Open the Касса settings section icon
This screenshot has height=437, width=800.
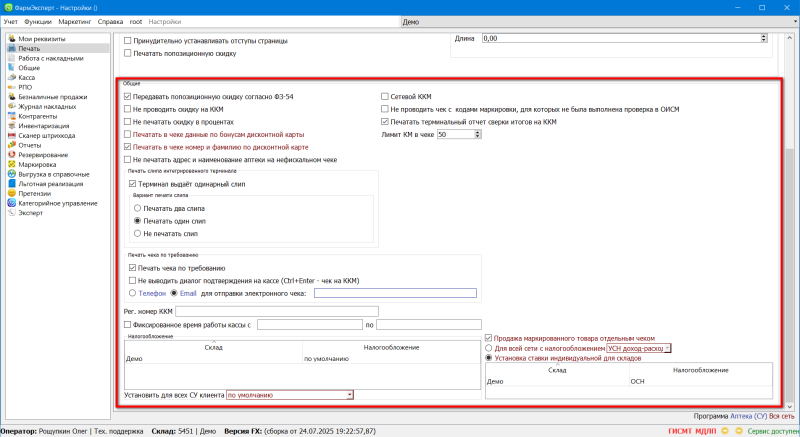pyautogui.click(x=10, y=77)
